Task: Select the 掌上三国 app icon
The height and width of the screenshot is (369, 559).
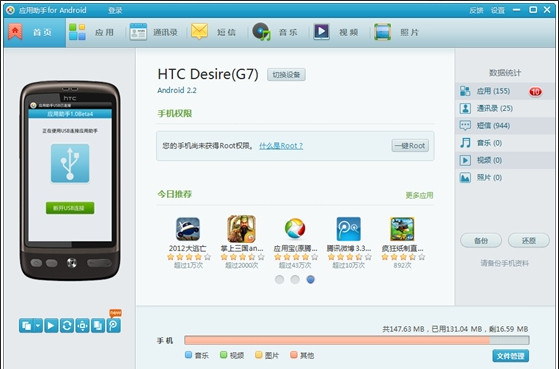Action: click(x=241, y=229)
